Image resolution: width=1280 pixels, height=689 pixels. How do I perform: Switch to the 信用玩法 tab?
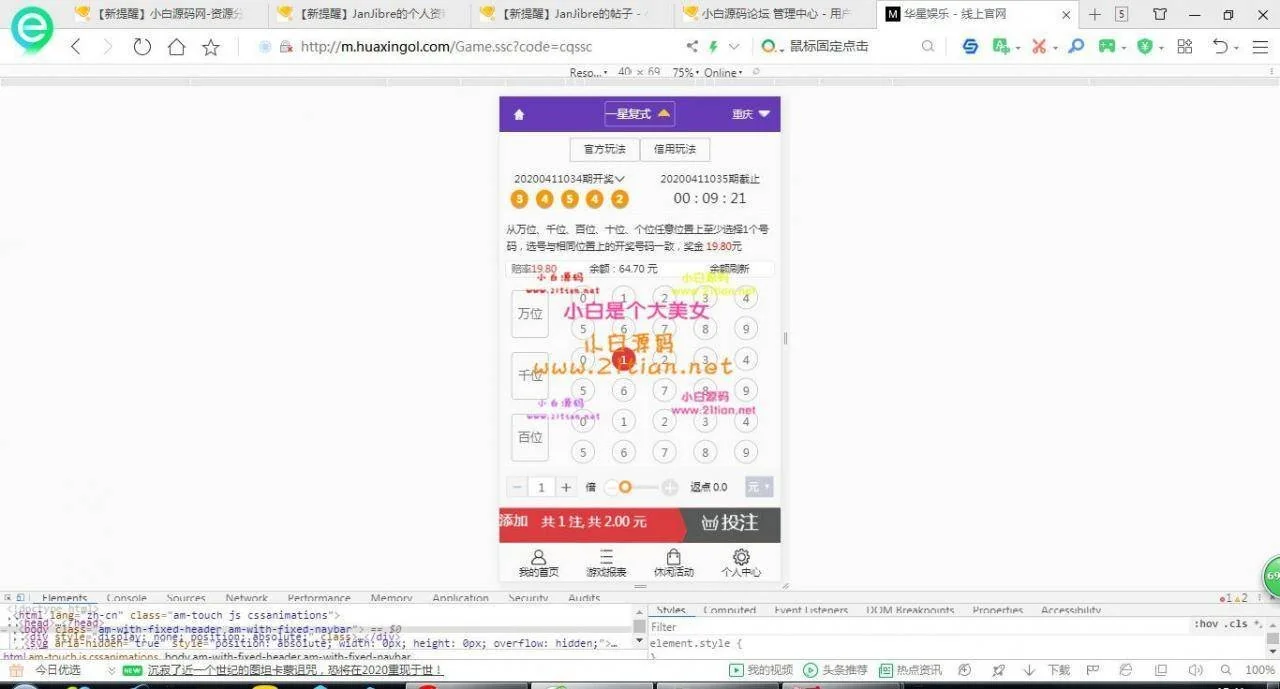coord(675,149)
